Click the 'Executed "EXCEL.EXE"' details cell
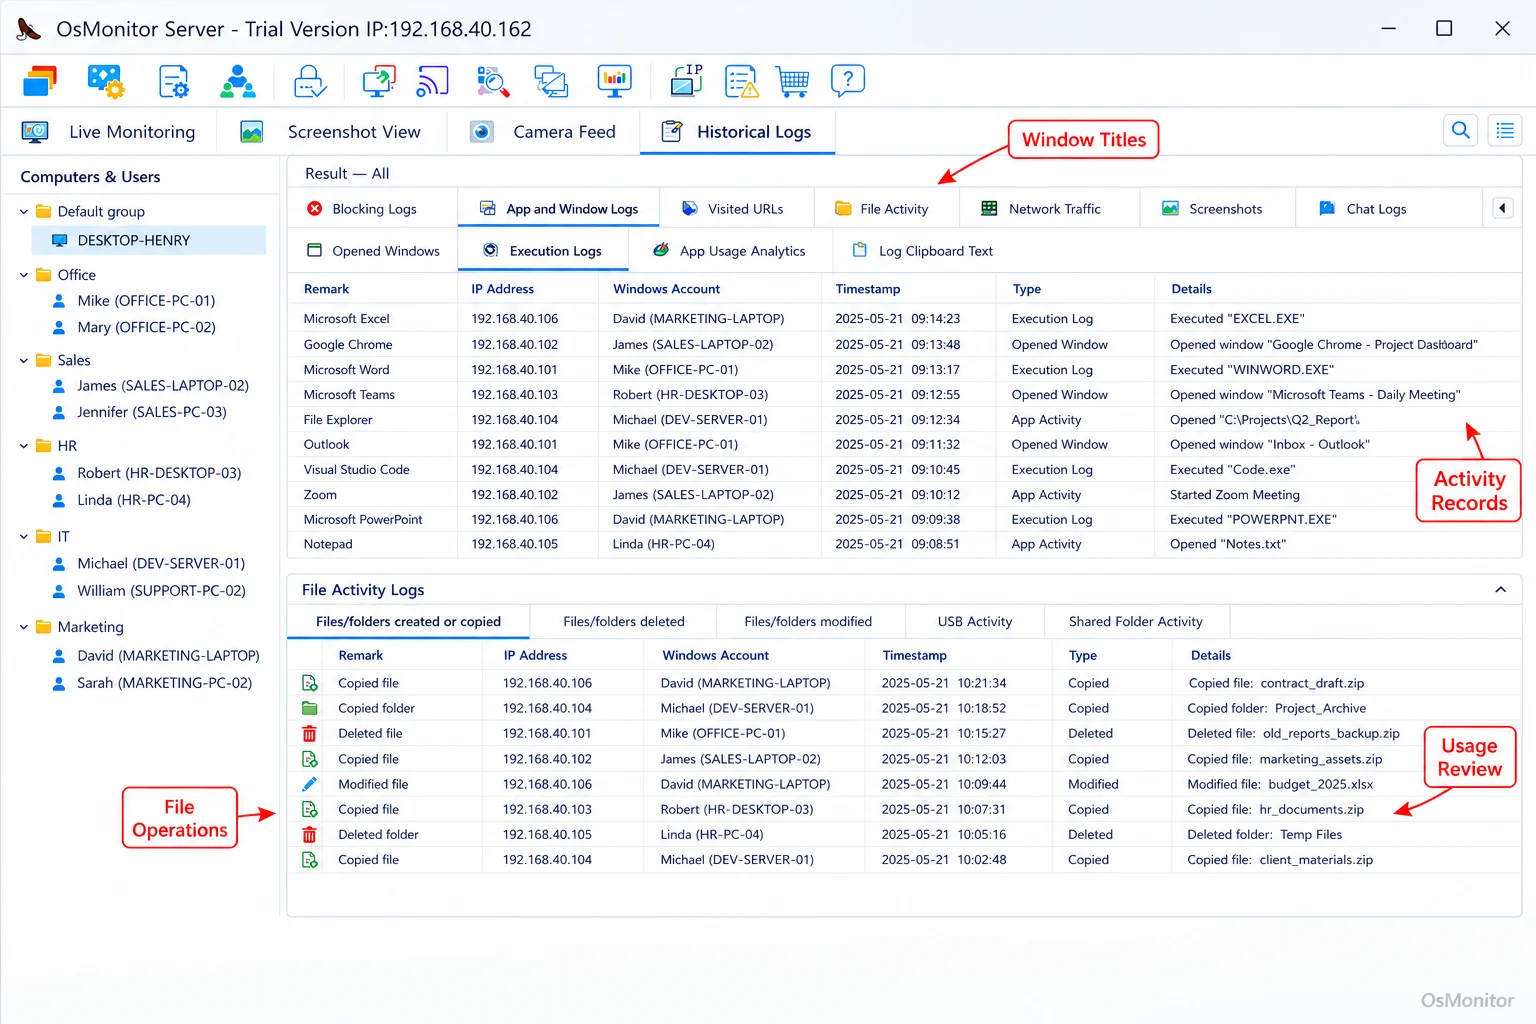 click(1237, 319)
